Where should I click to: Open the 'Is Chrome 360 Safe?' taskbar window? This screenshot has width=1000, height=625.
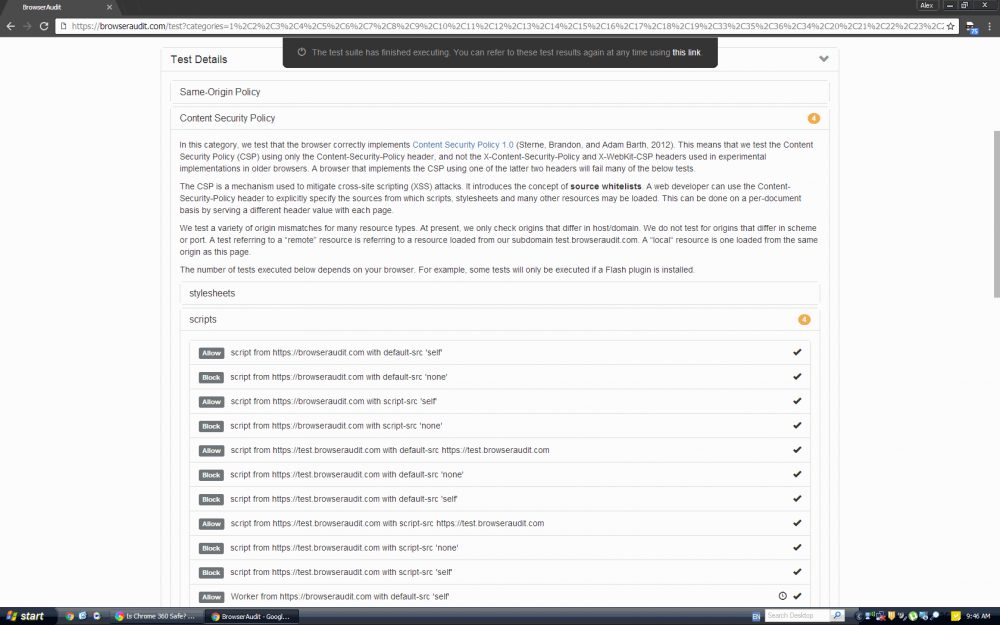click(x=153, y=616)
